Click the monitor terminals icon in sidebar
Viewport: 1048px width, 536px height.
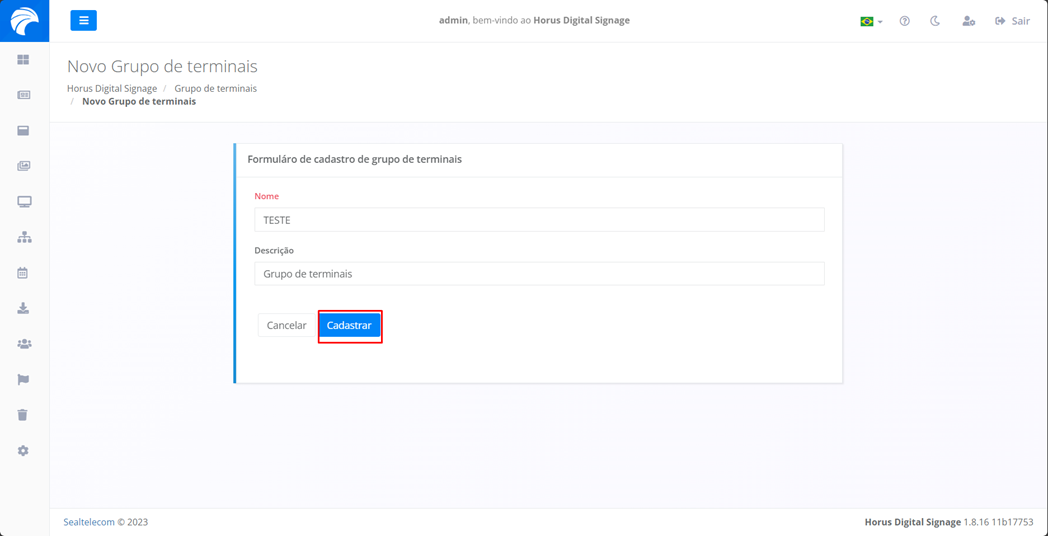[24, 202]
